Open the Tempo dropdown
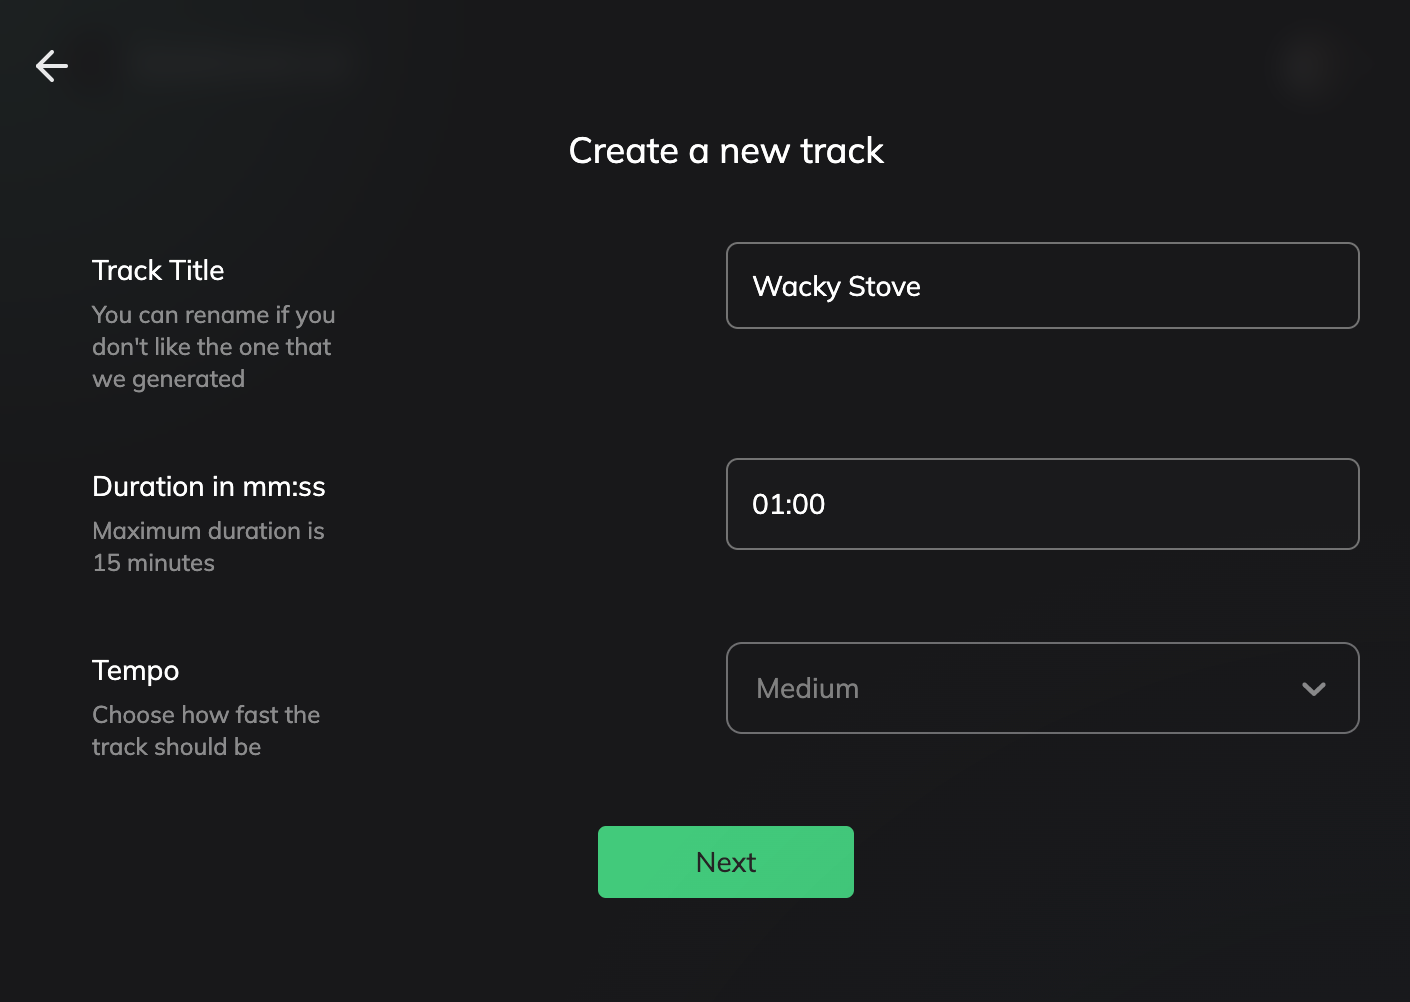The image size is (1410, 1002). 1042,688
